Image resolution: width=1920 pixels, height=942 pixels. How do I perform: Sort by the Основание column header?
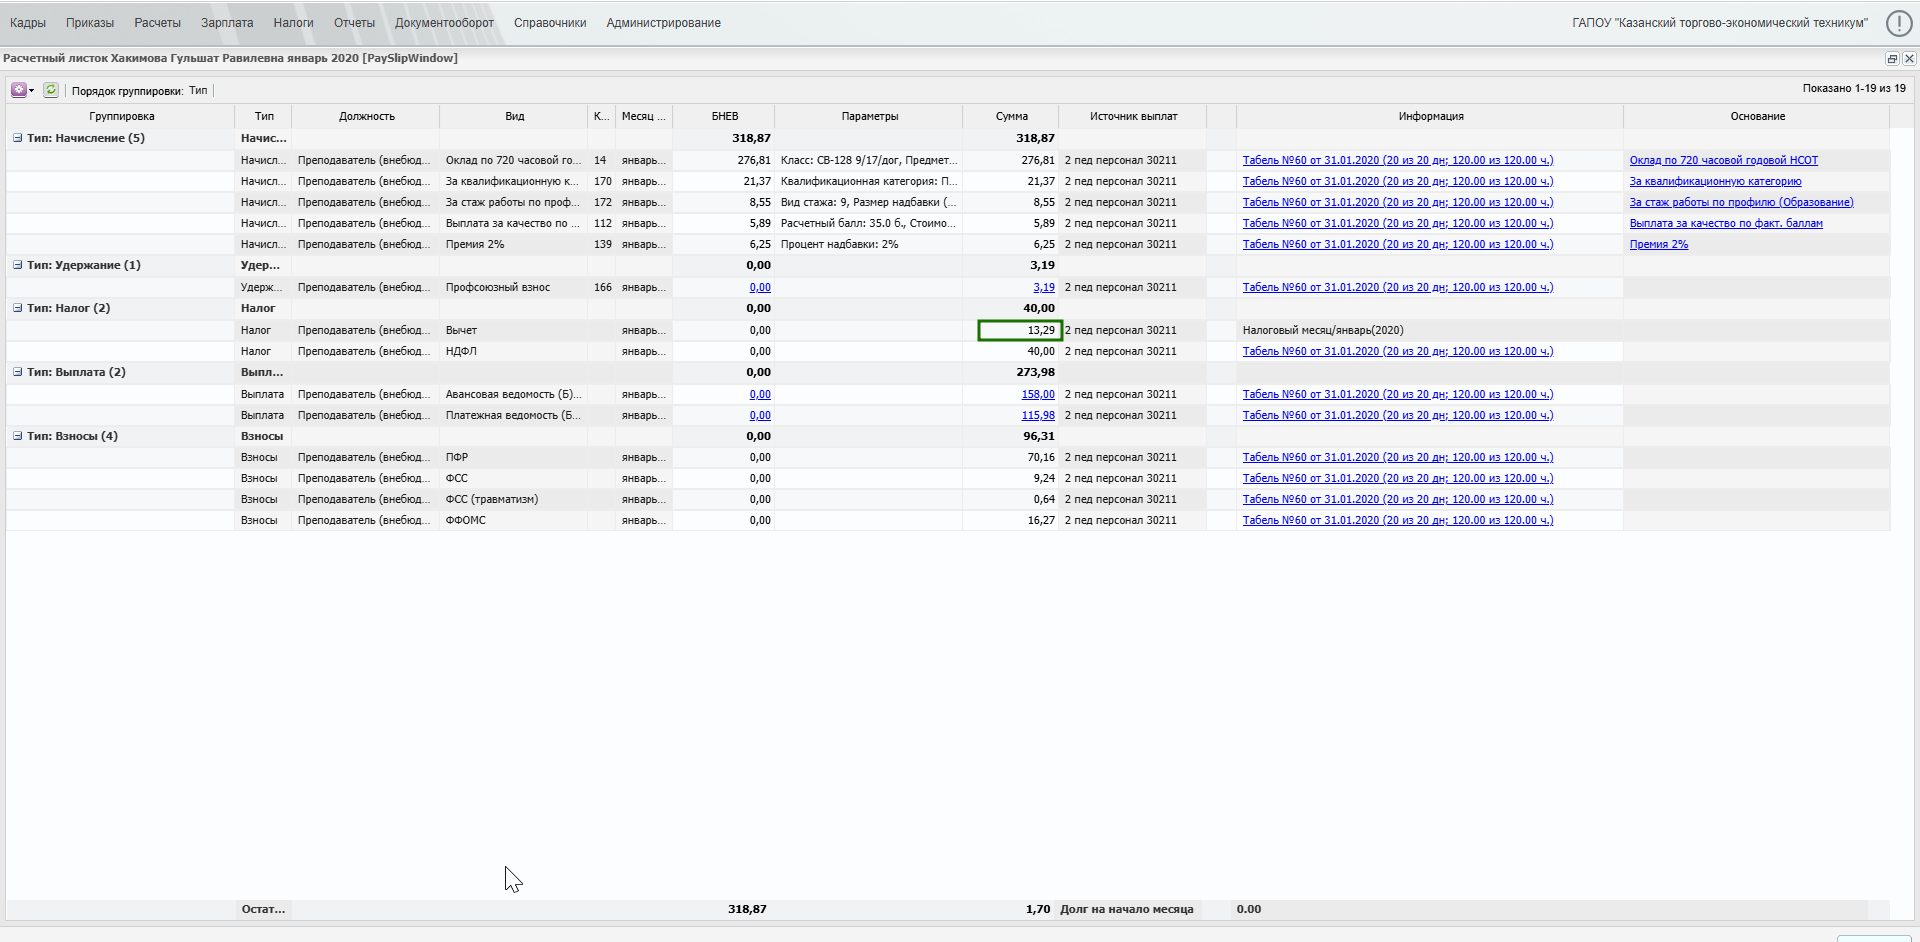1757,116
